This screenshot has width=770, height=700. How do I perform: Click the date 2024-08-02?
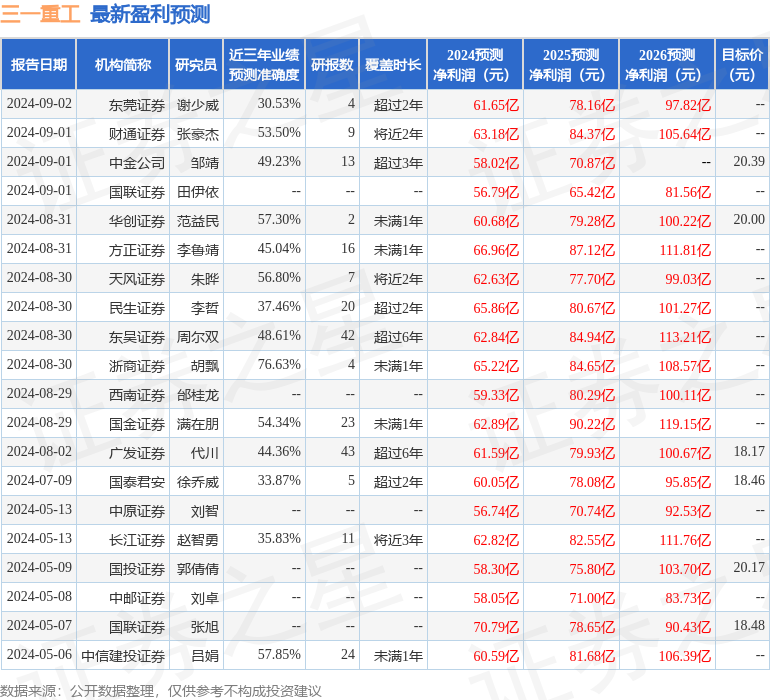[x=39, y=451]
